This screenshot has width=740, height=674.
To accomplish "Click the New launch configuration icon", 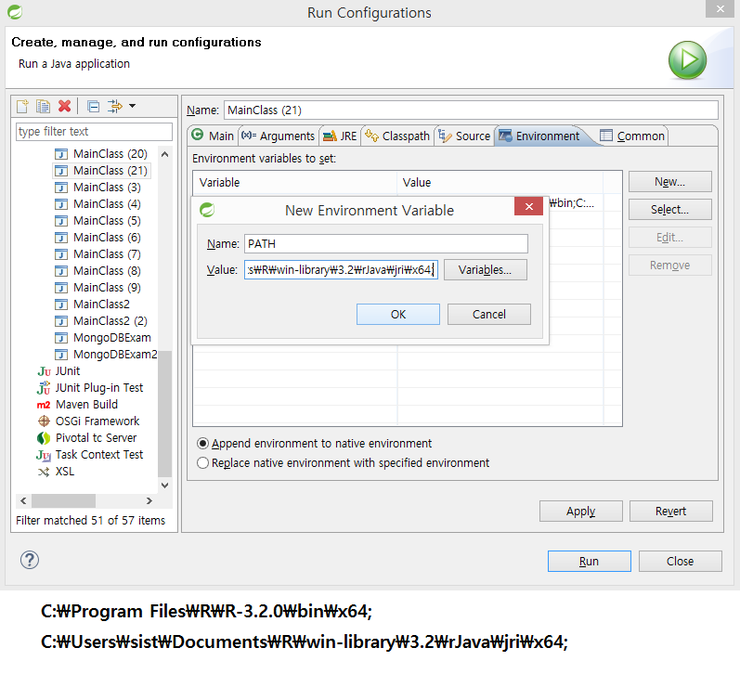I will tap(24, 106).
